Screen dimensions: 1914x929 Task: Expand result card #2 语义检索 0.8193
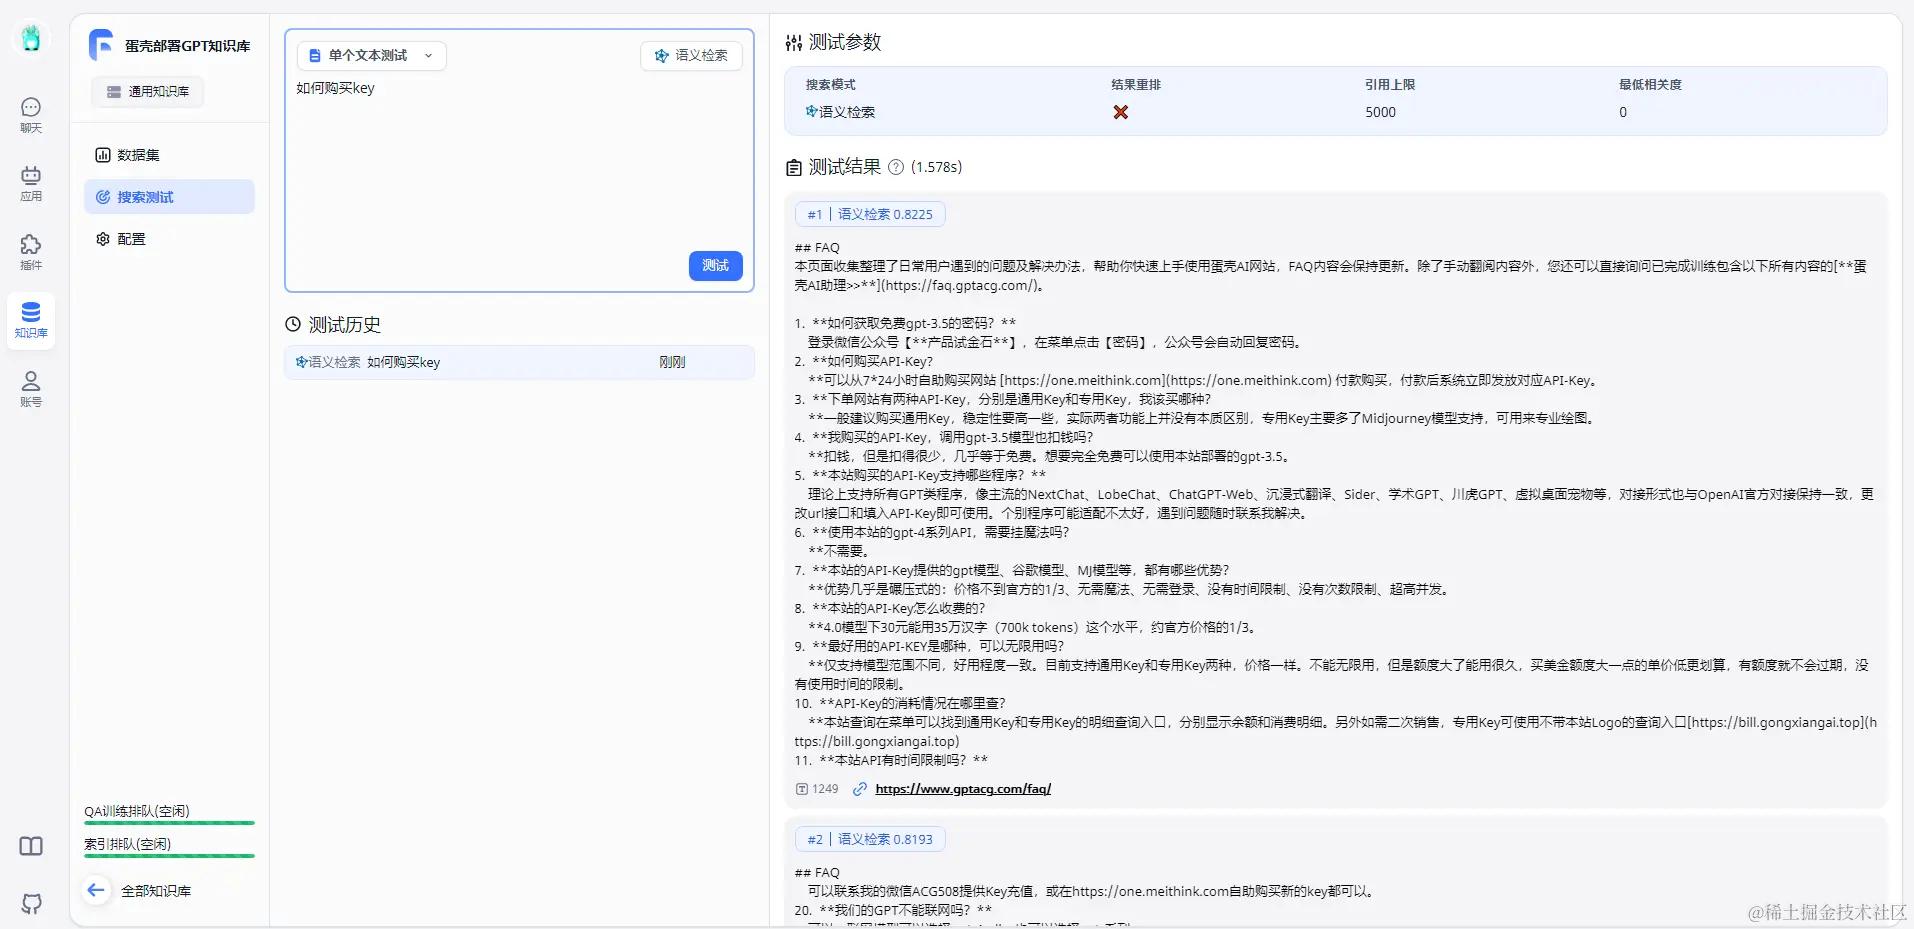click(868, 838)
